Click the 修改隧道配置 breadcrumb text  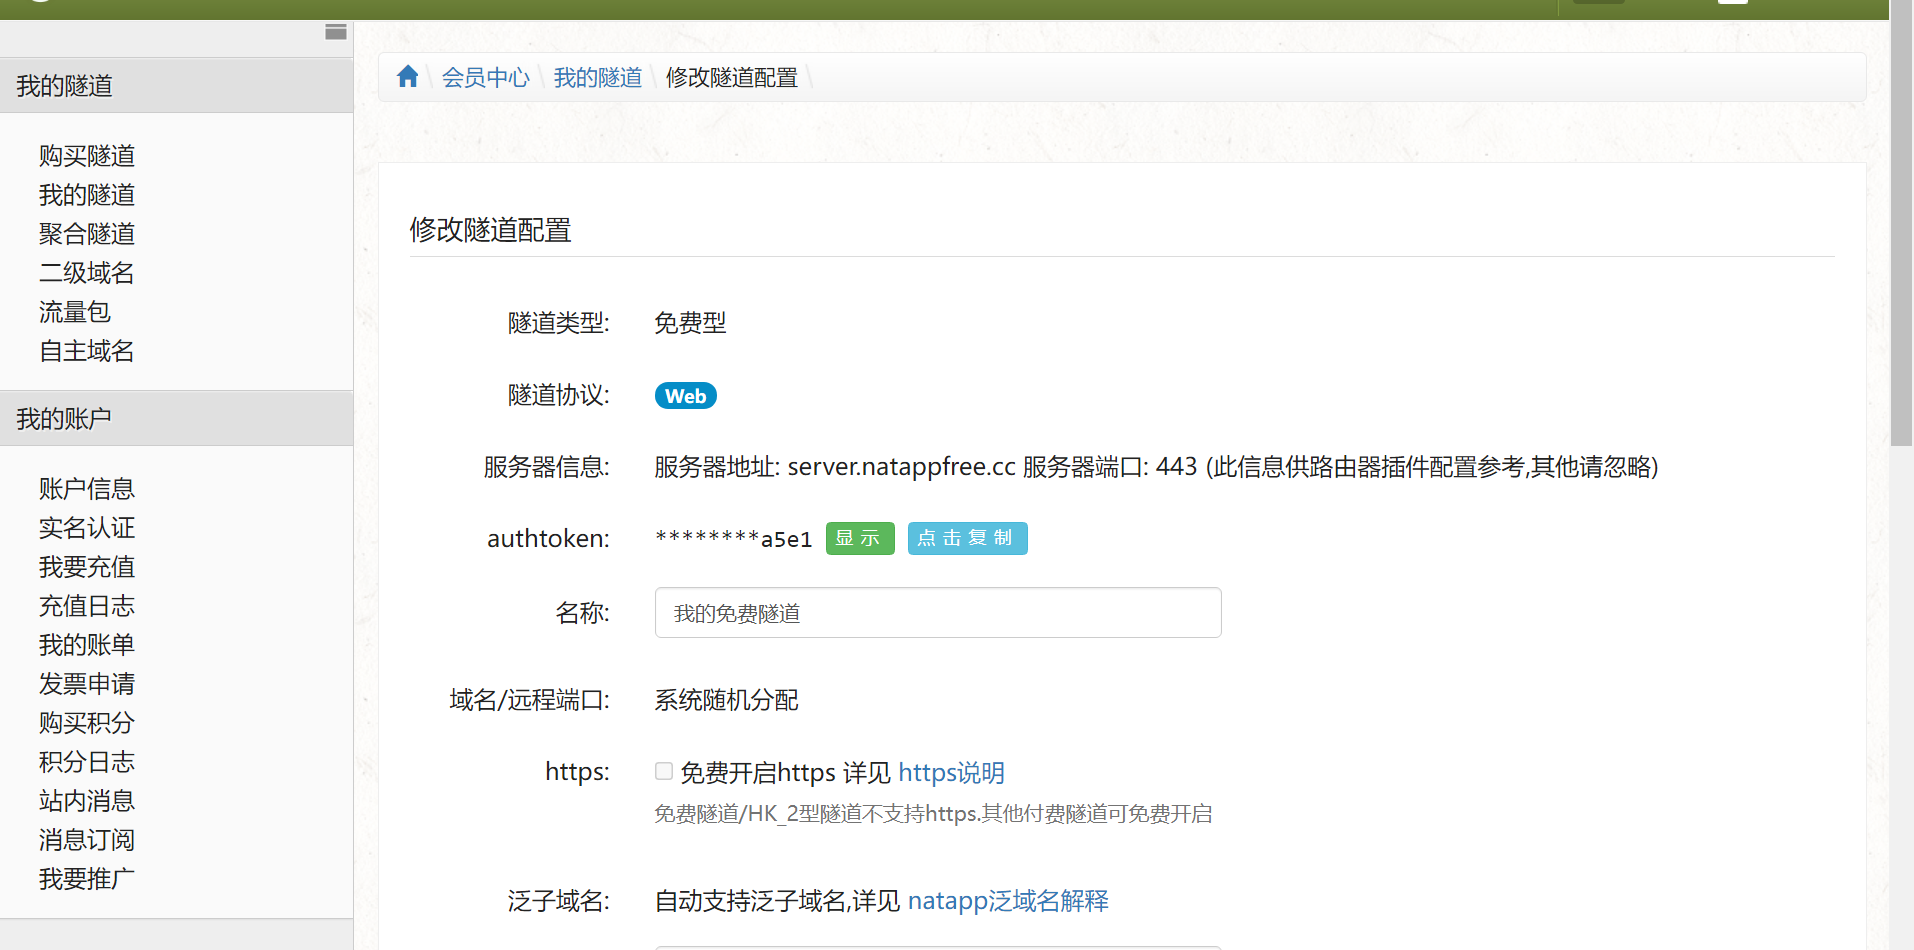[732, 78]
